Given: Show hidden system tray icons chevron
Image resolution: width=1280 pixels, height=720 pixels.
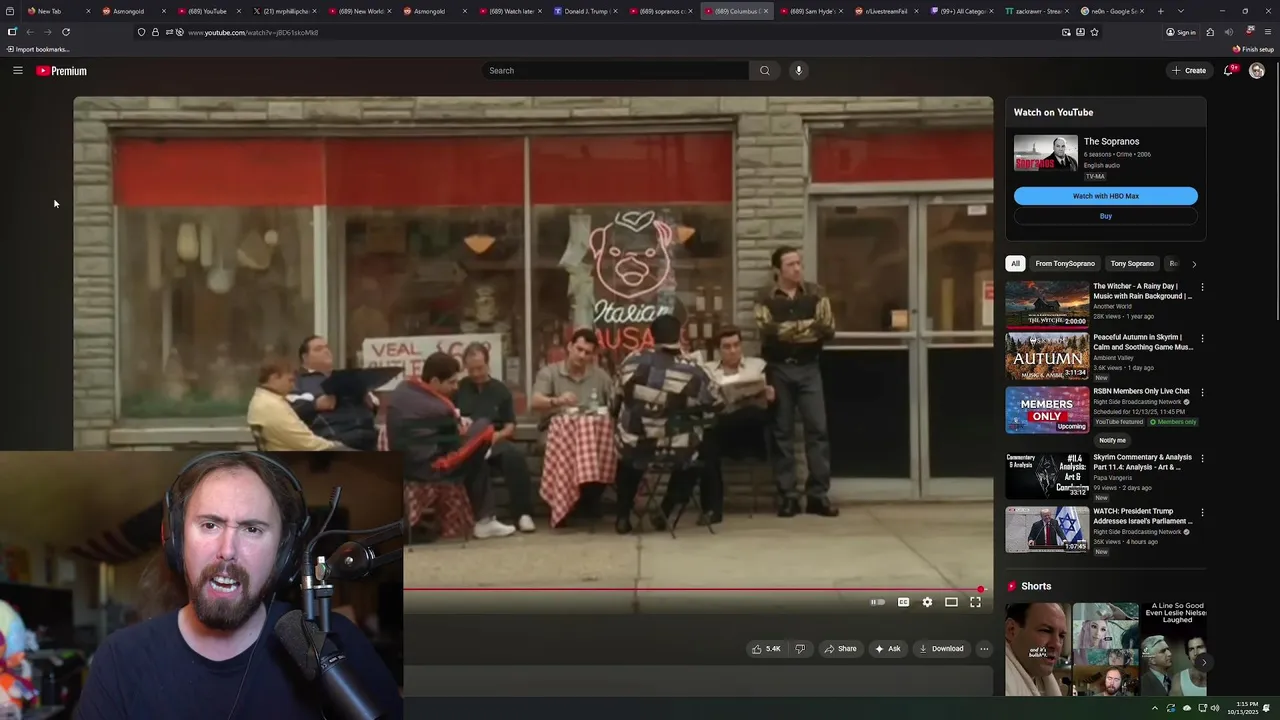Looking at the screenshot, I should (1155, 708).
